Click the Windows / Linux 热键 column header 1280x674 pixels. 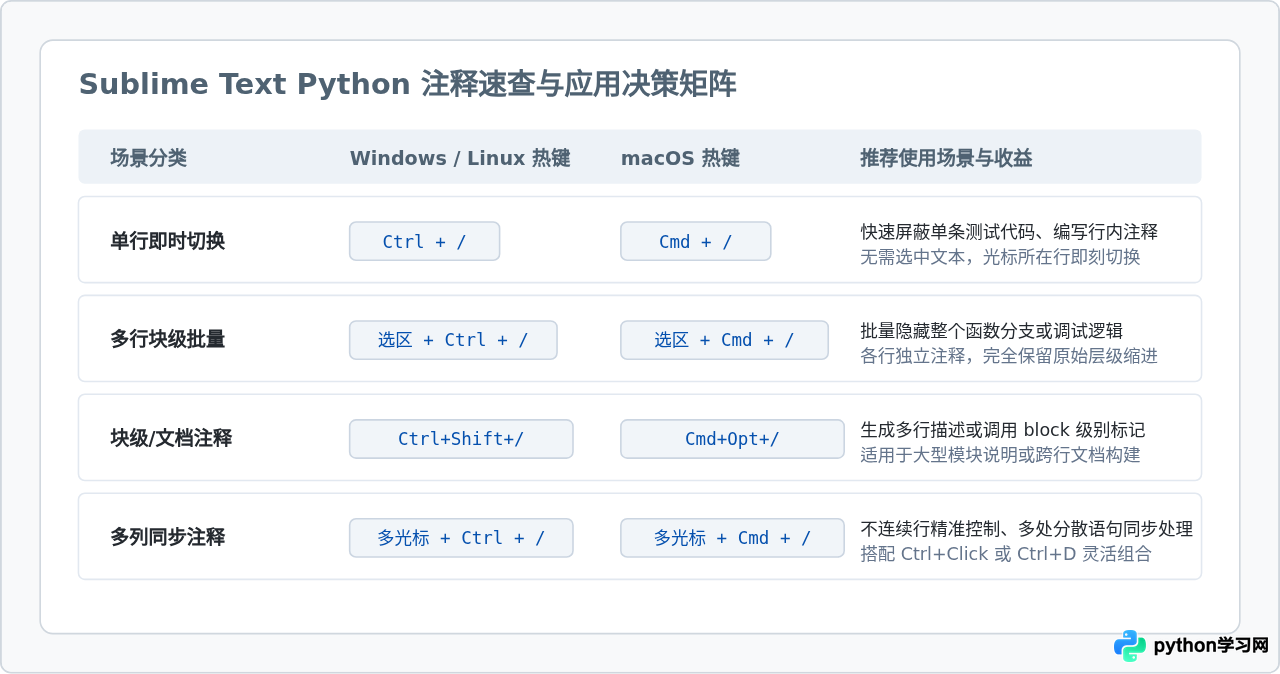click(460, 158)
